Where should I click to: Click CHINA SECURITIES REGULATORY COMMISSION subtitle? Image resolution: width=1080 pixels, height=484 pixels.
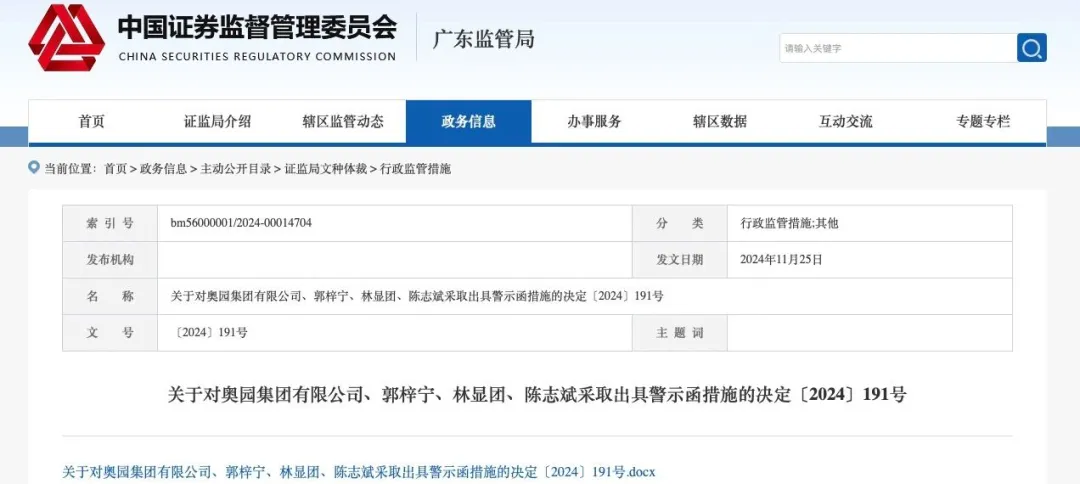click(258, 56)
